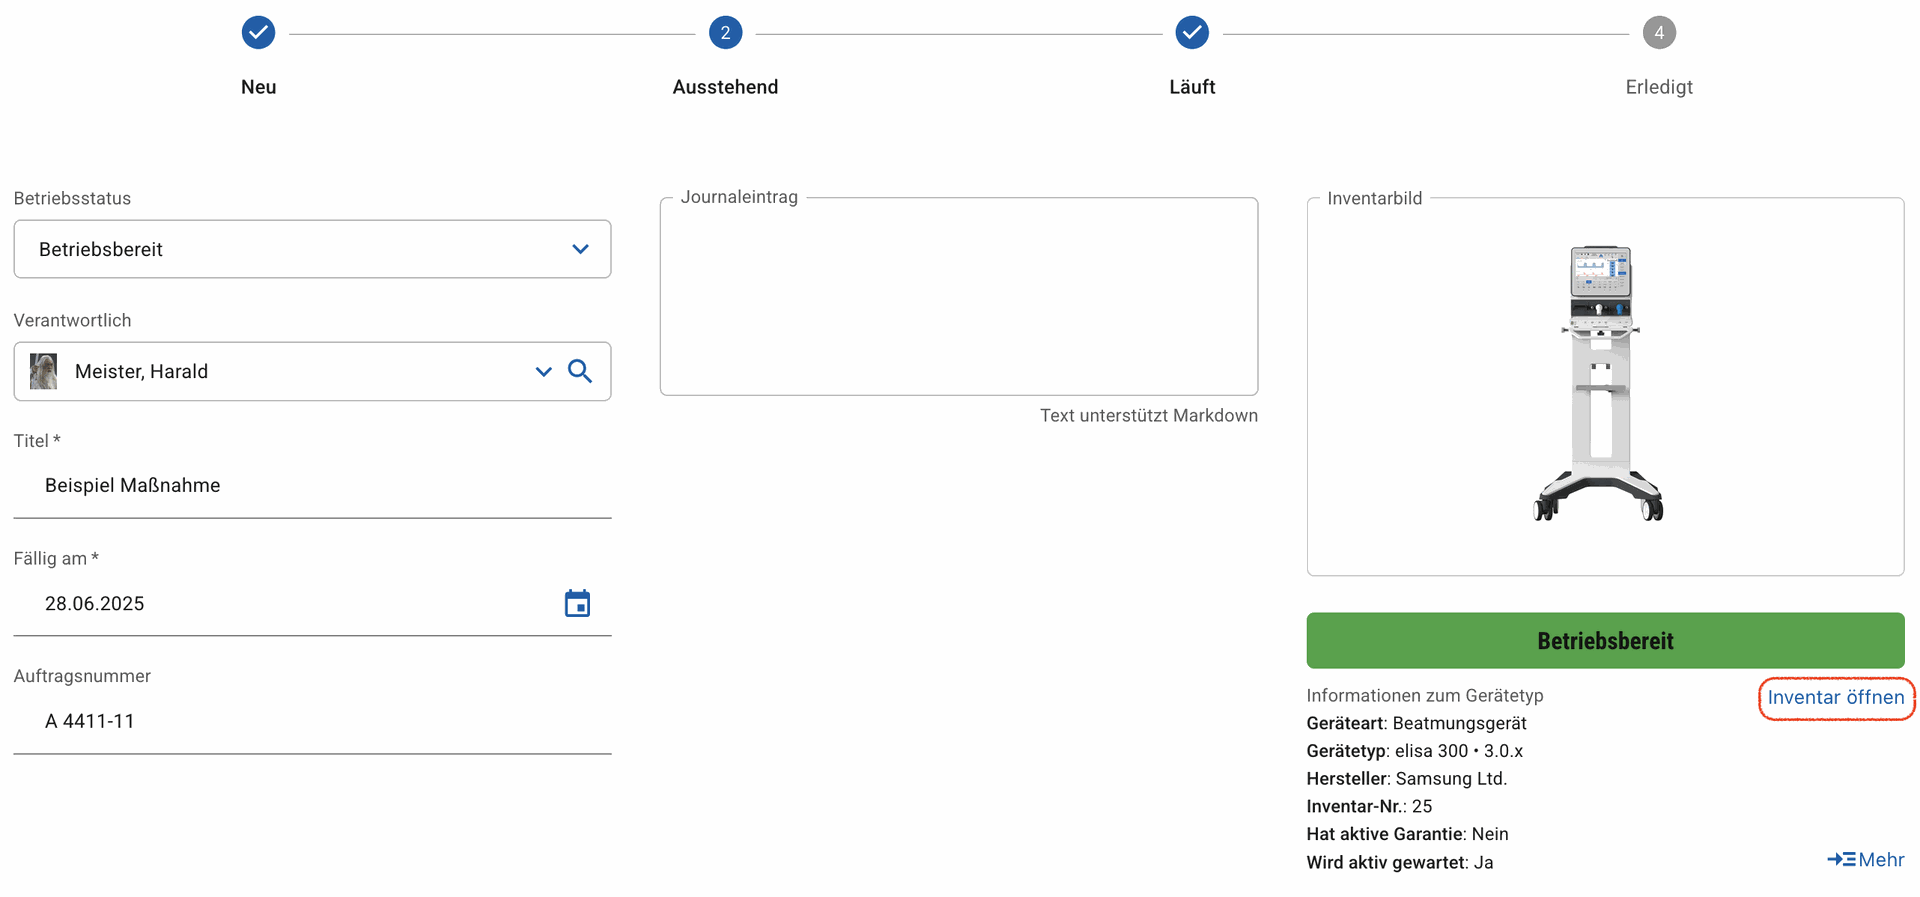Click the green Betriebsbereit status button
The image size is (1920, 897).
coord(1605,640)
